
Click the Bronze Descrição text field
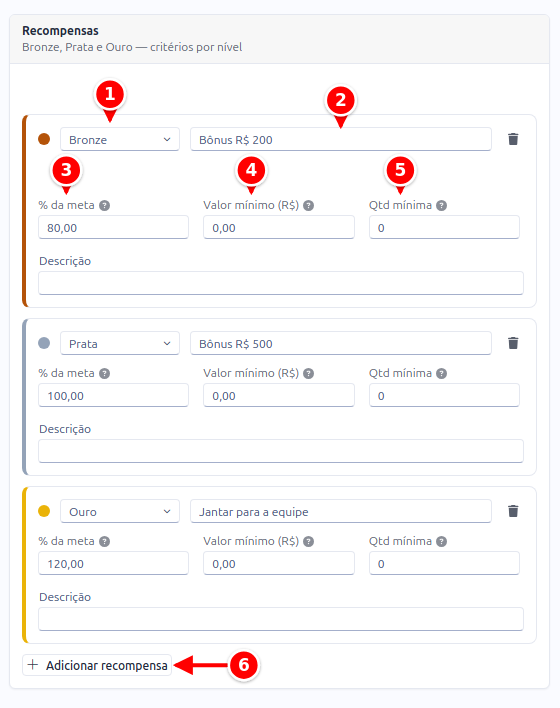[281, 283]
